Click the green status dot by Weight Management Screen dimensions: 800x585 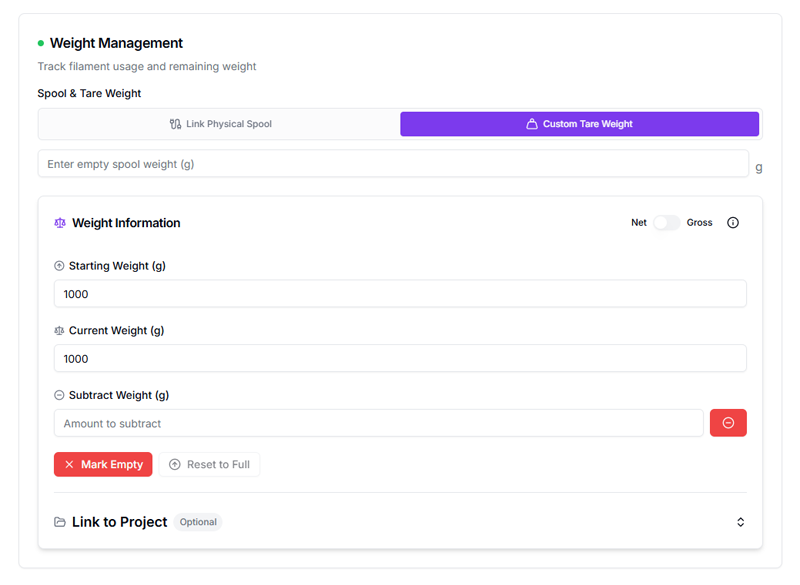click(x=41, y=43)
